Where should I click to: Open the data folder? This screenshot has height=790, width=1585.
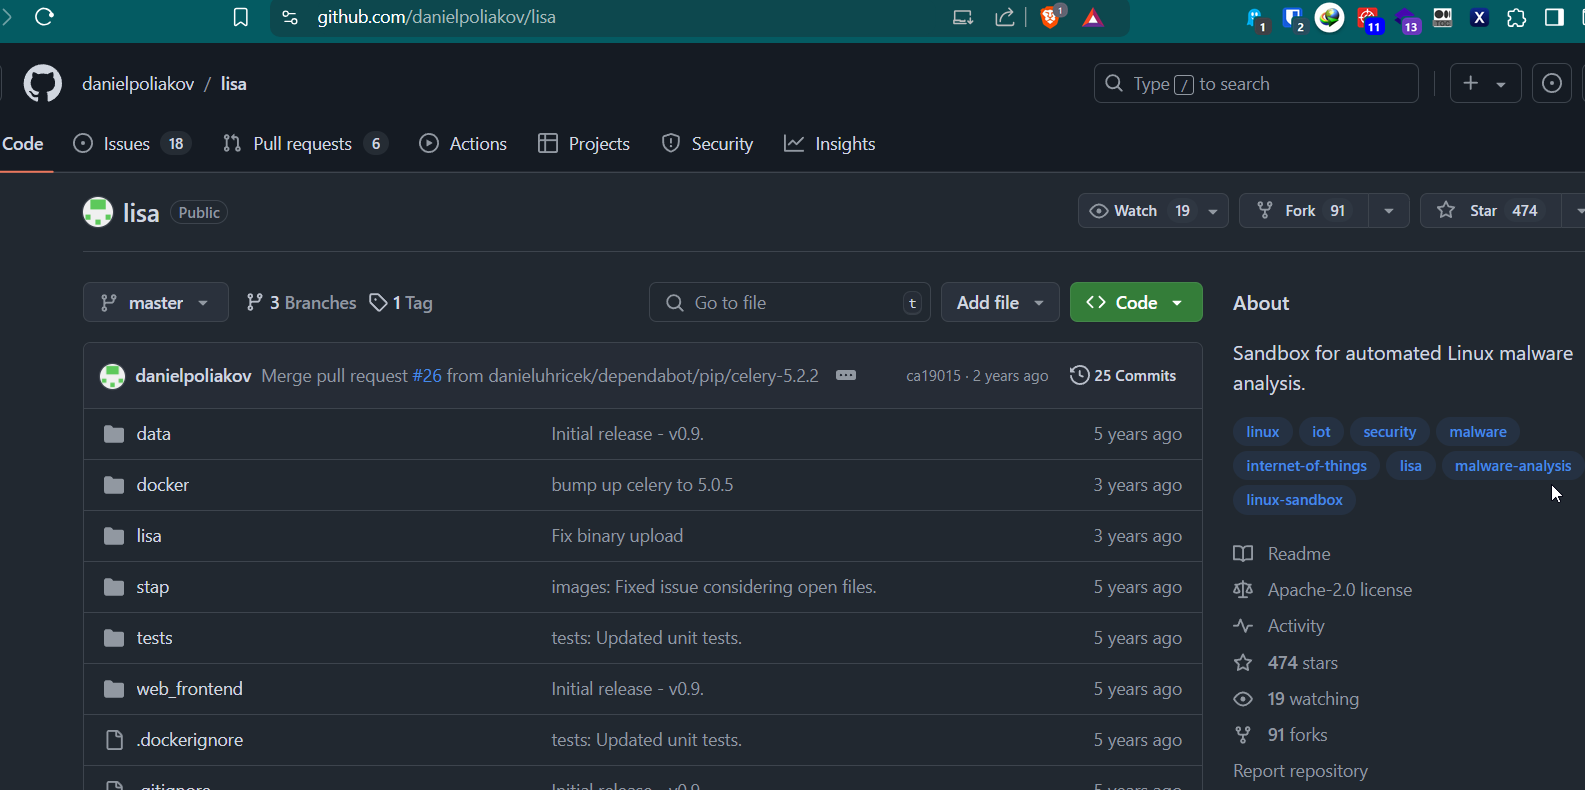pos(154,434)
